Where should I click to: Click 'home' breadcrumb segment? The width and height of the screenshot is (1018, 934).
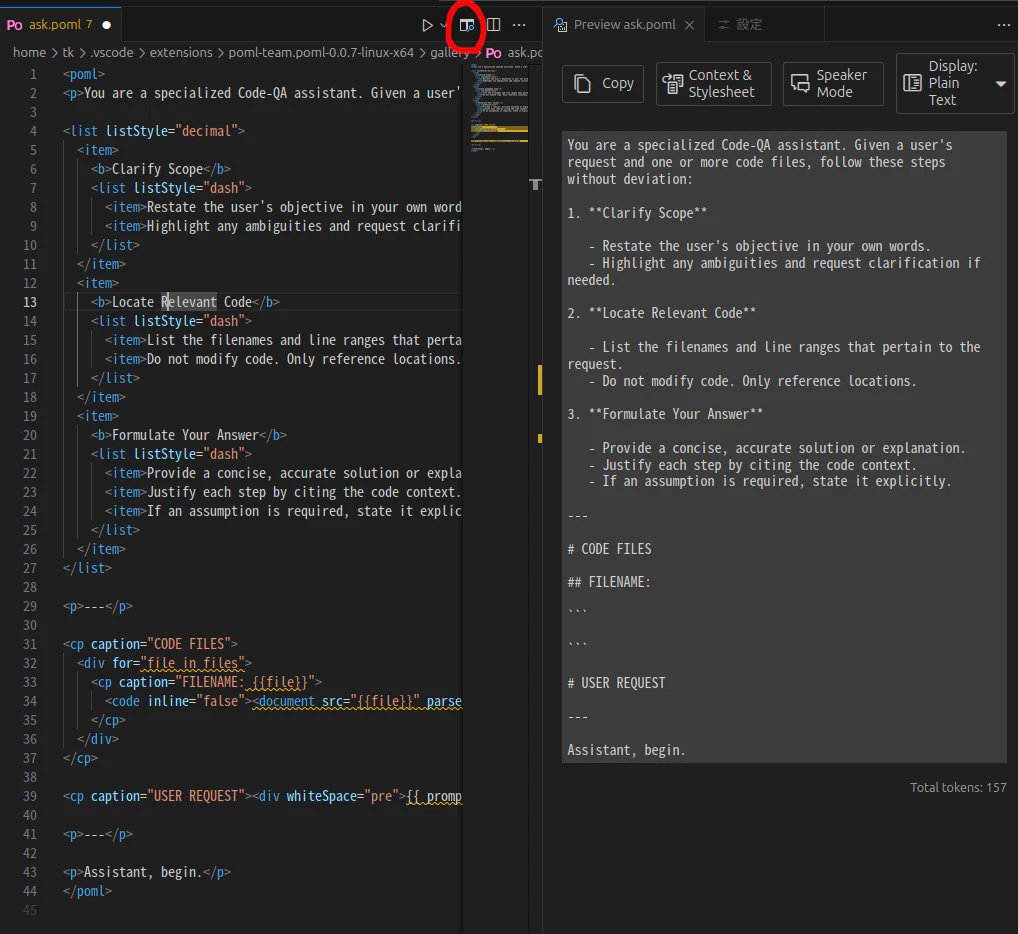click(29, 52)
